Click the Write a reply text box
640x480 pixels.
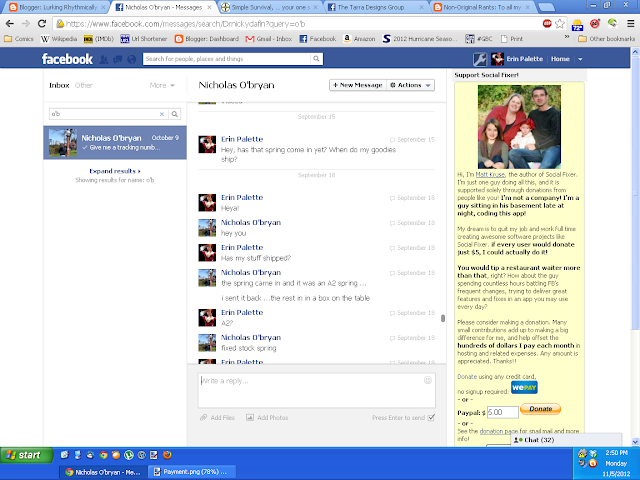(x=316, y=391)
